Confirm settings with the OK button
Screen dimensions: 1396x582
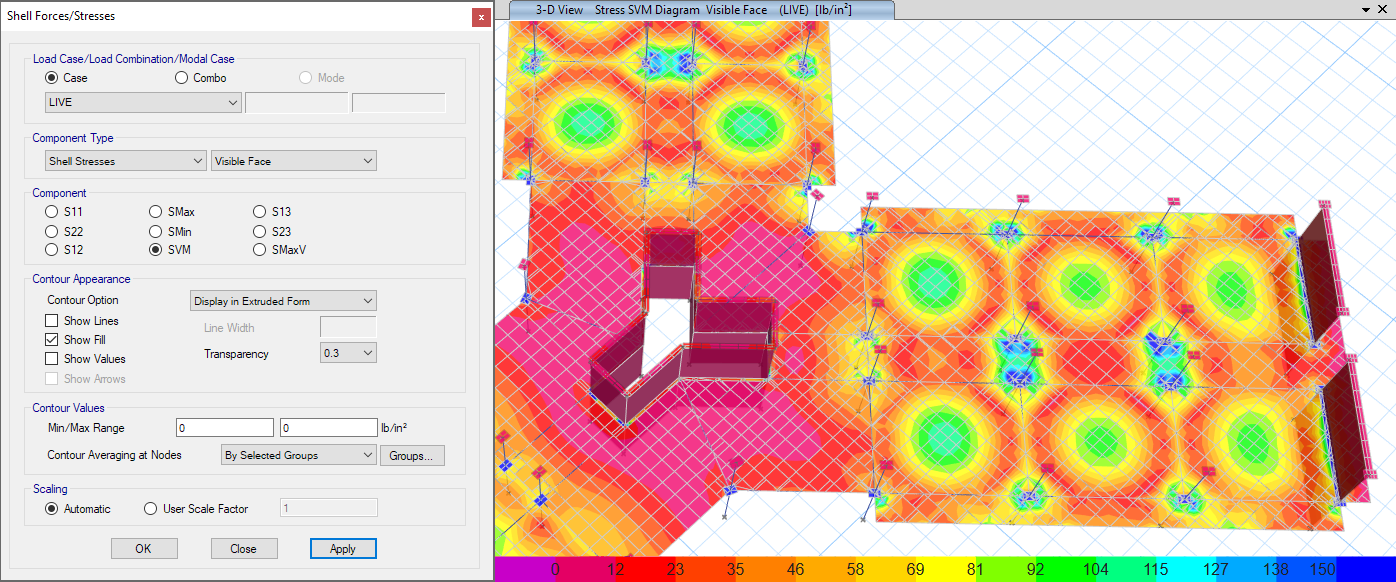pos(144,548)
